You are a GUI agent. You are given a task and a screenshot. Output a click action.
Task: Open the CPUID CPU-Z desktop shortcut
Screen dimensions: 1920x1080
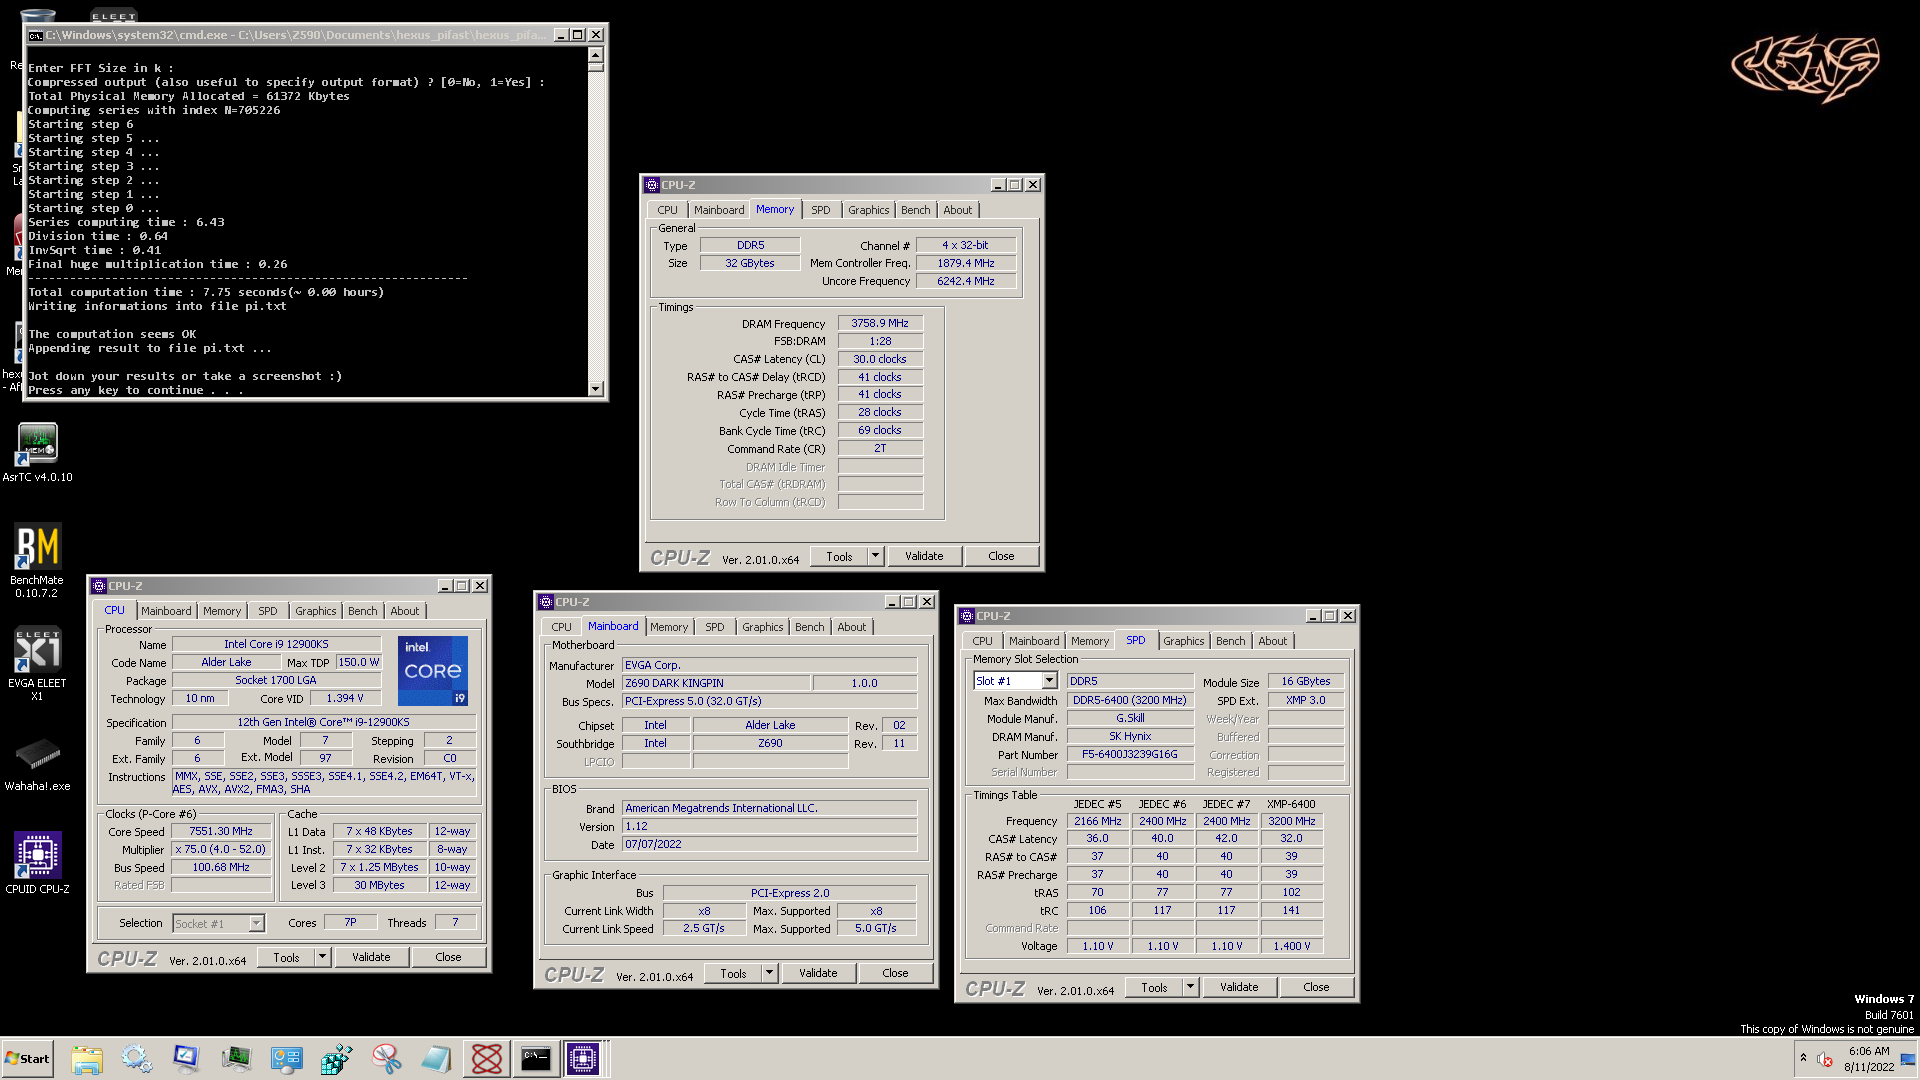click(37, 857)
